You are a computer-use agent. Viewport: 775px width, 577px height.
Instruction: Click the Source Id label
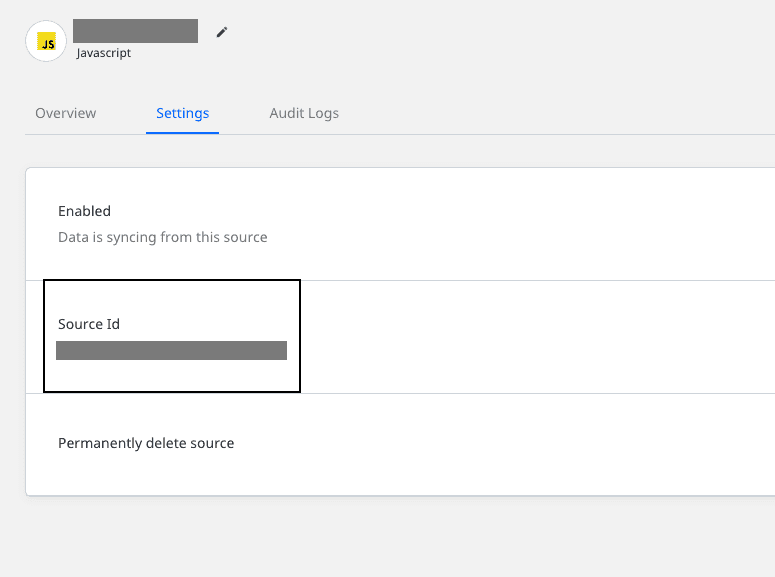tap(89, 324)
